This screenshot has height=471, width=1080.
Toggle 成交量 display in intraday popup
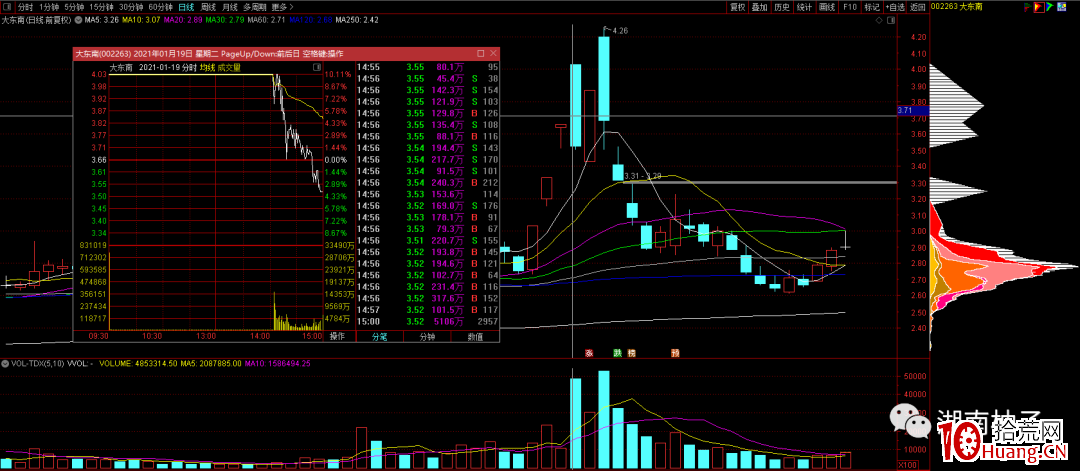230,67
